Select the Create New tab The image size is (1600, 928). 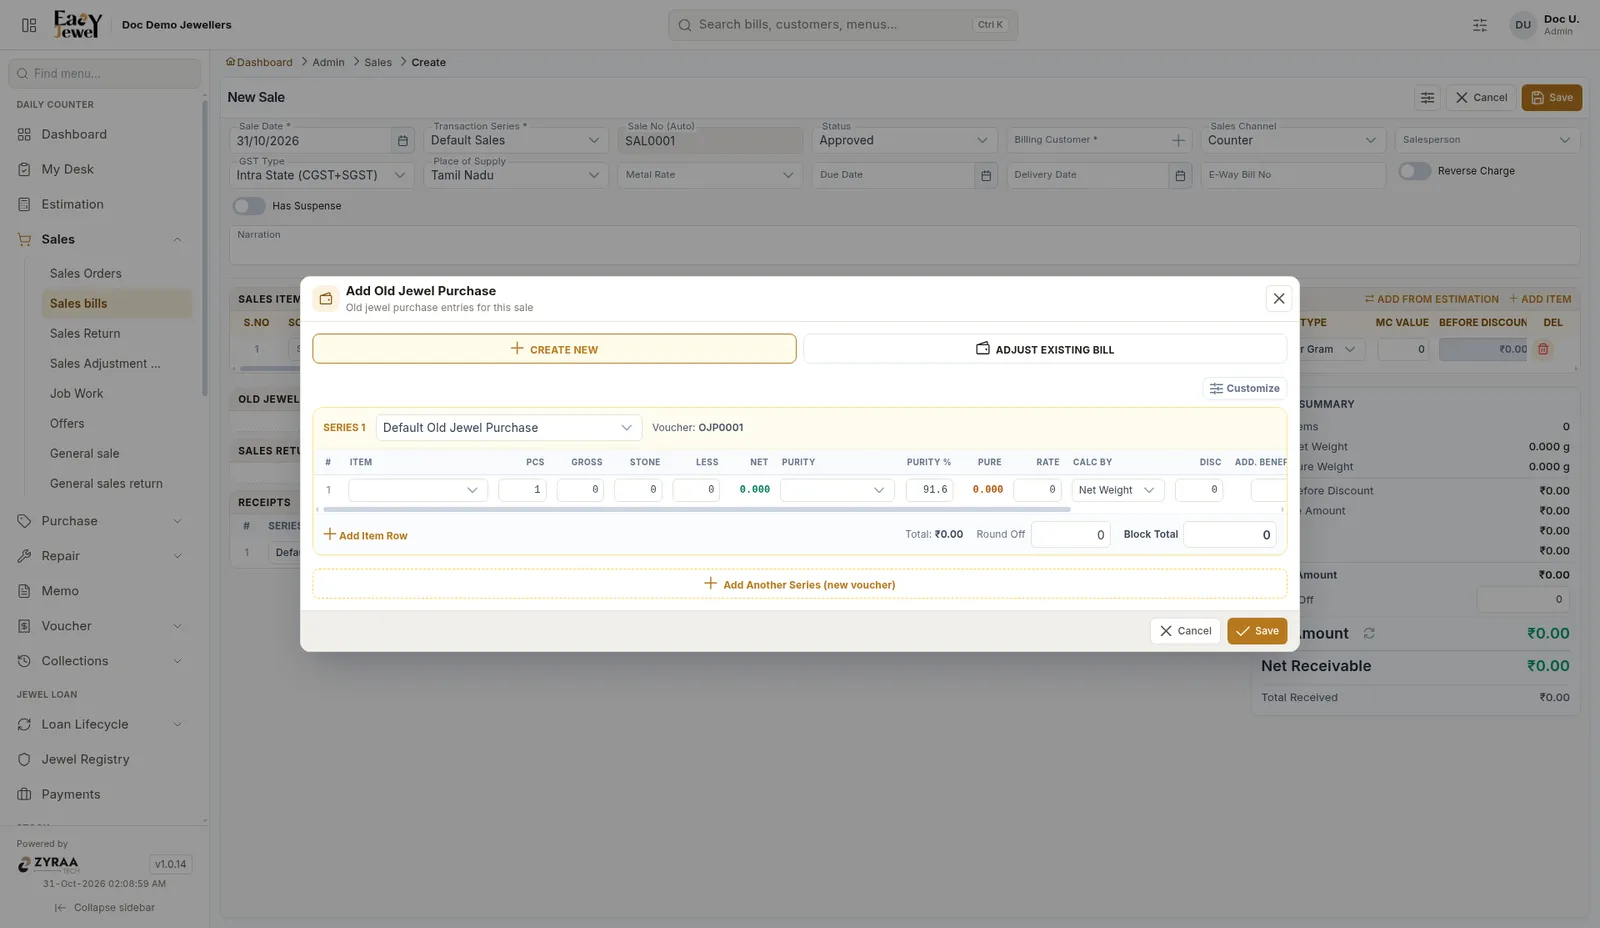point(554,349)
